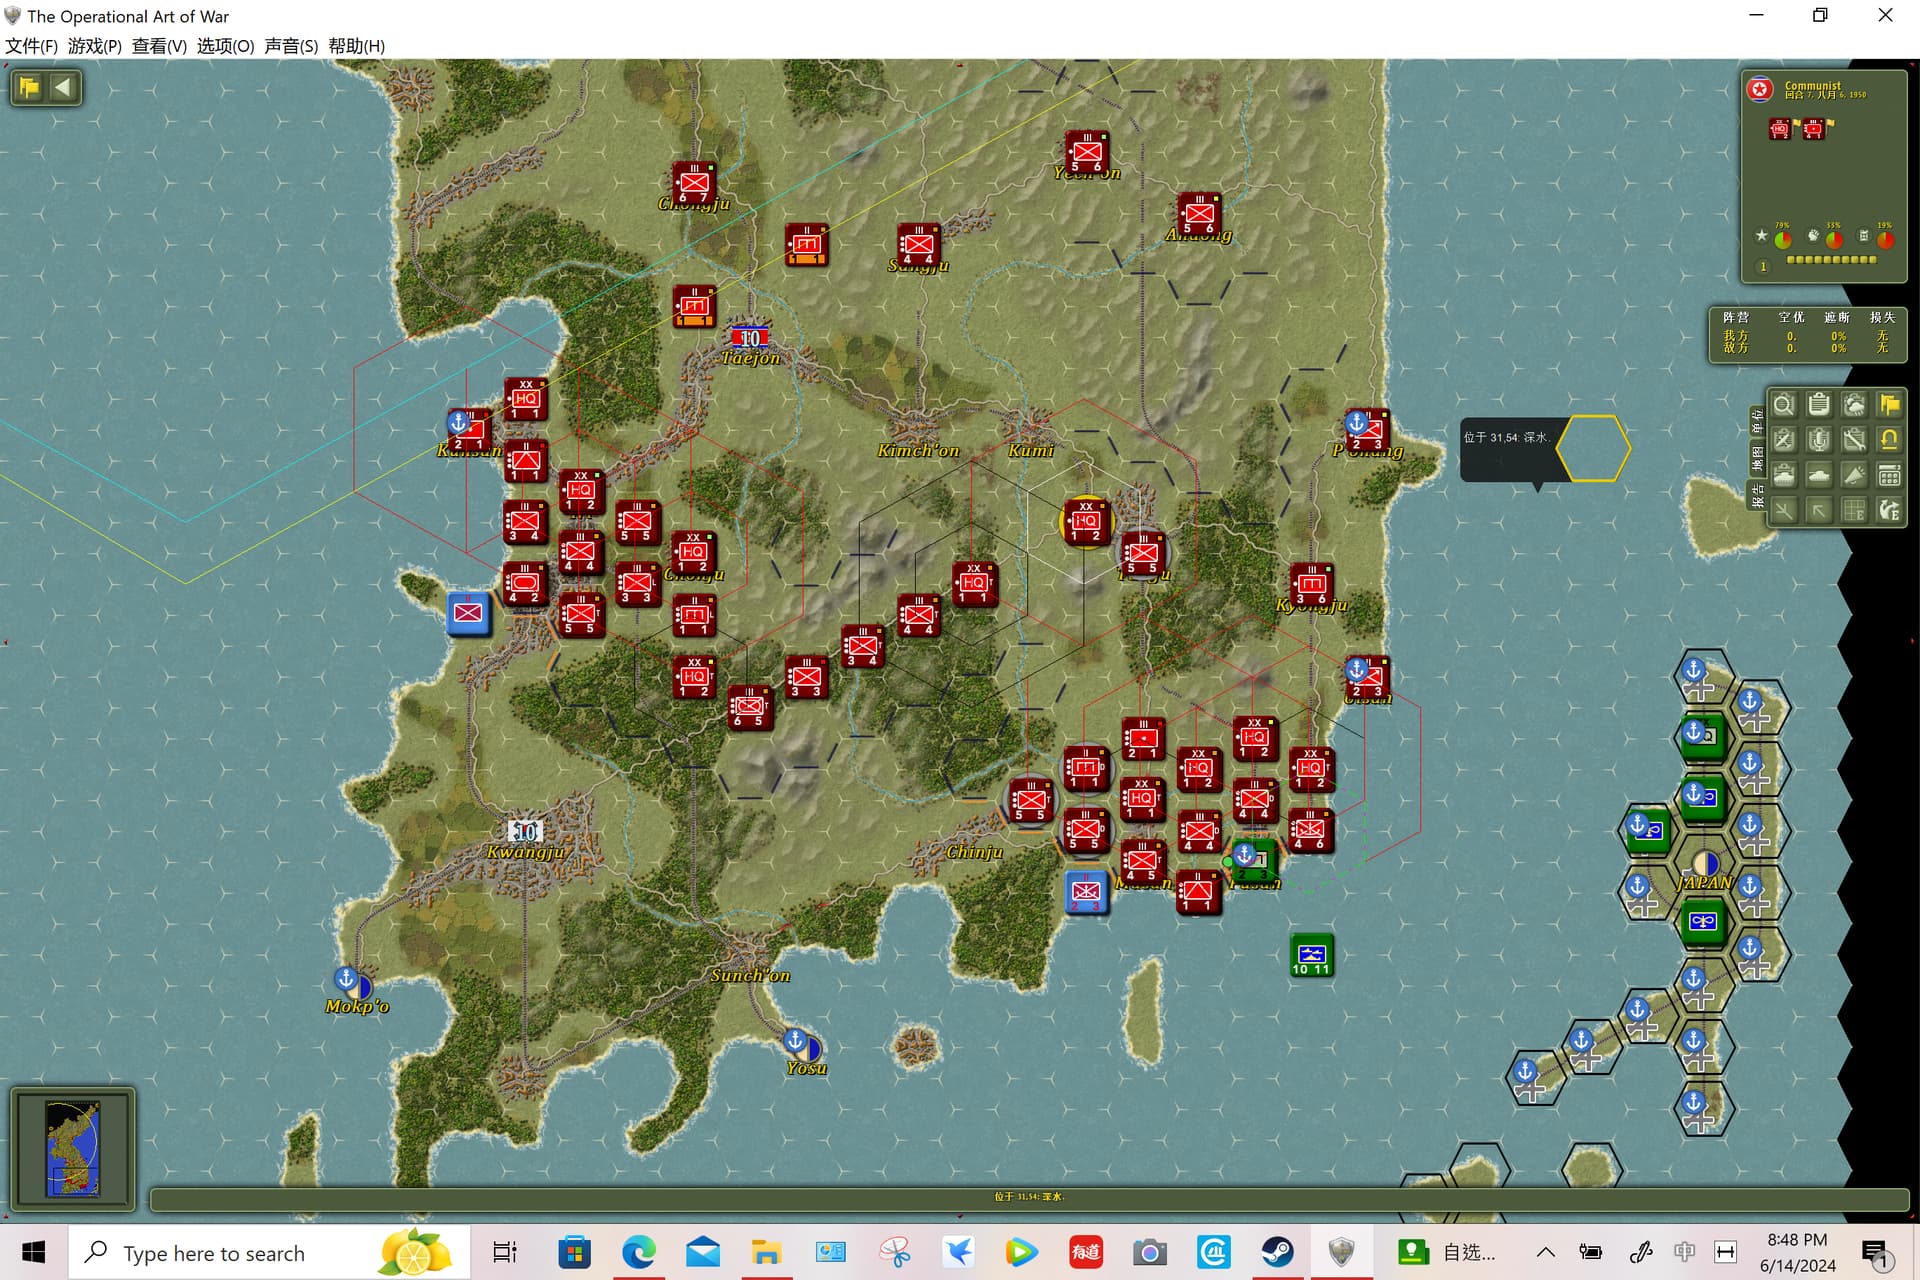
Task: Open Microsoft Edge from the taskbar
Action: 639,1252
